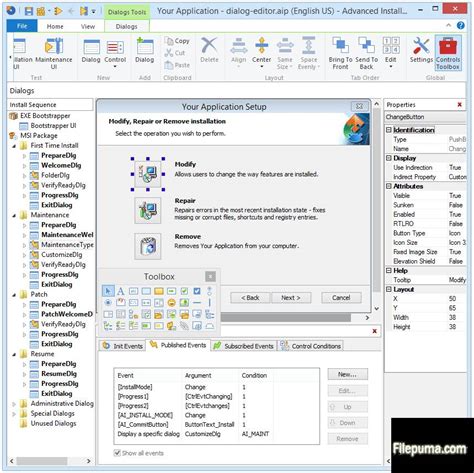Select the horizontal line control in the Toolbox
The image size is (474, 473).
pos(197,303)
